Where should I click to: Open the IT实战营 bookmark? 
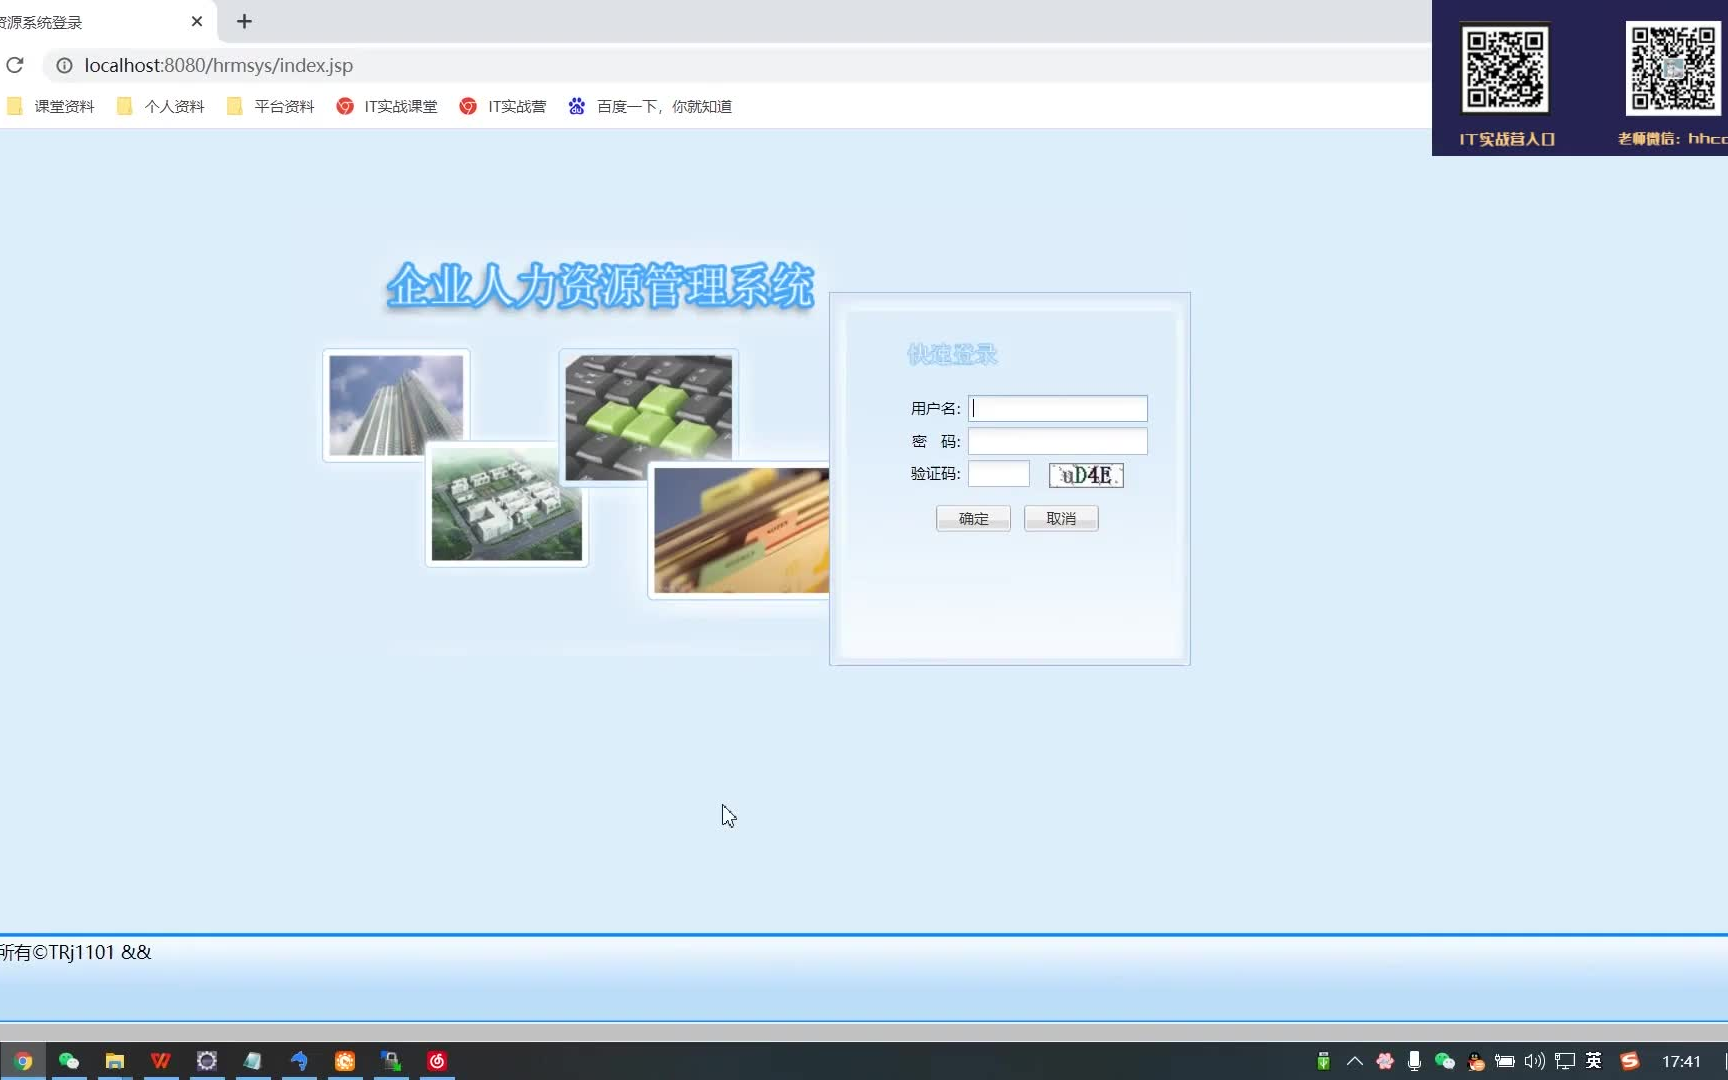click(503, 106)
